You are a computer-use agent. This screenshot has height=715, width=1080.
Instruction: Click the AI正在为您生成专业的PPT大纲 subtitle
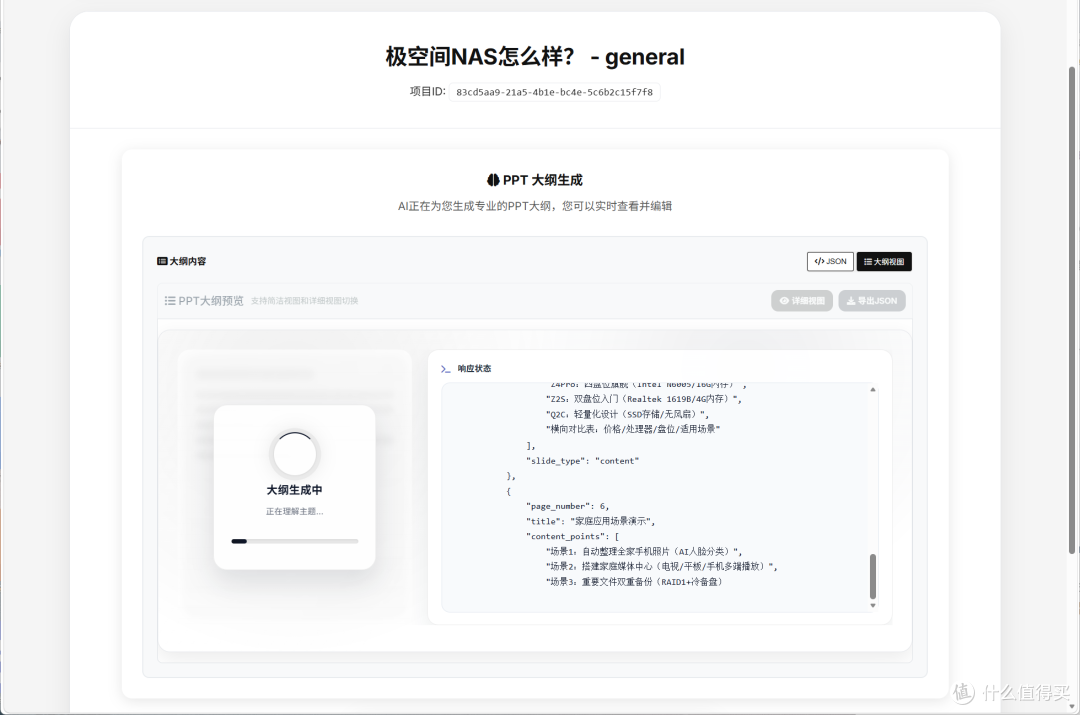pyautogui.click(x=535, y=206)
